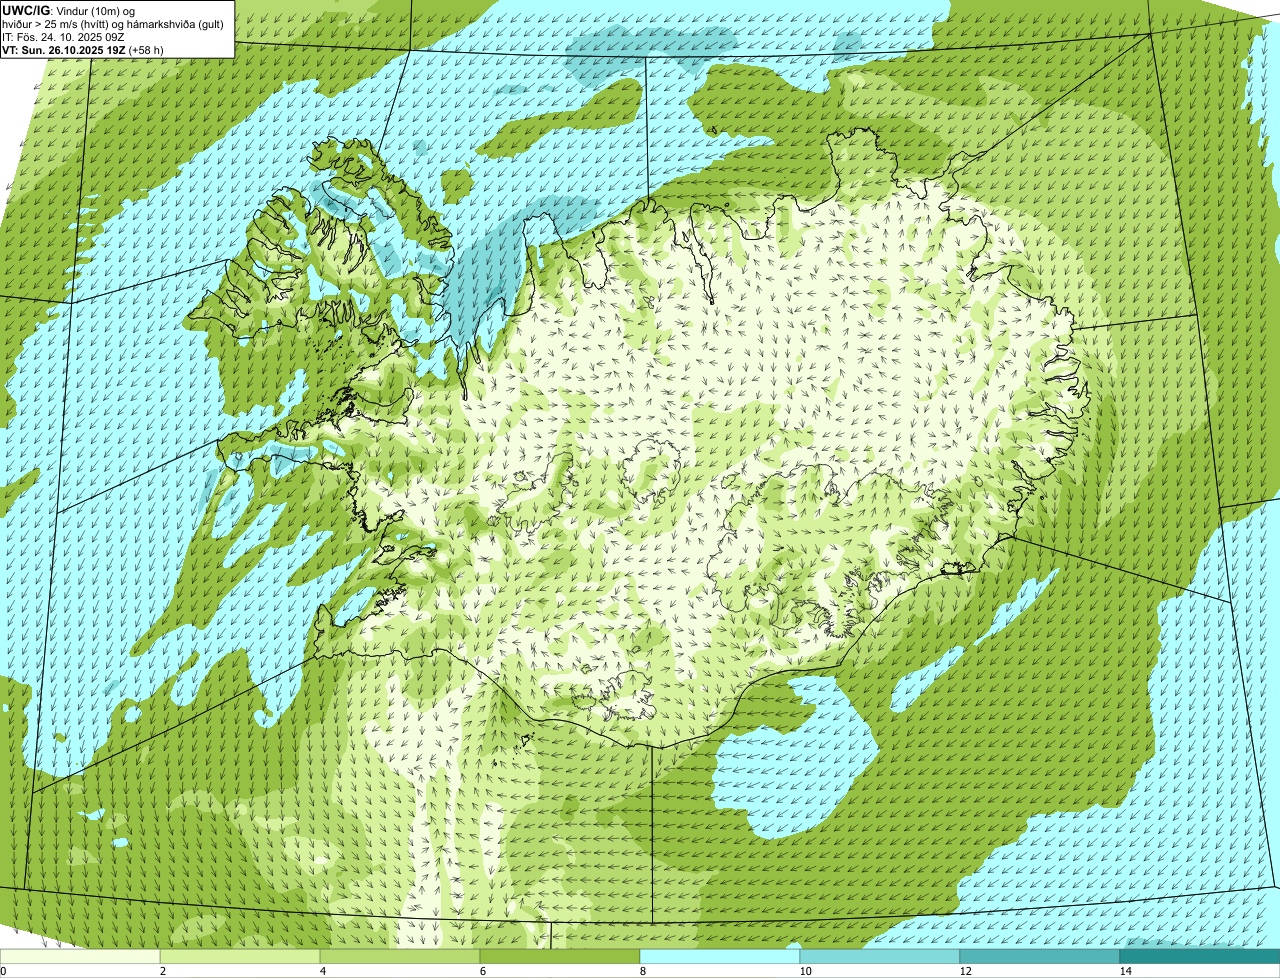Screen dimensions: 1280x978
Task: Select the 'IT: Fös. 24. 10. 2025 09Z' line
Action: pos(63,37)
